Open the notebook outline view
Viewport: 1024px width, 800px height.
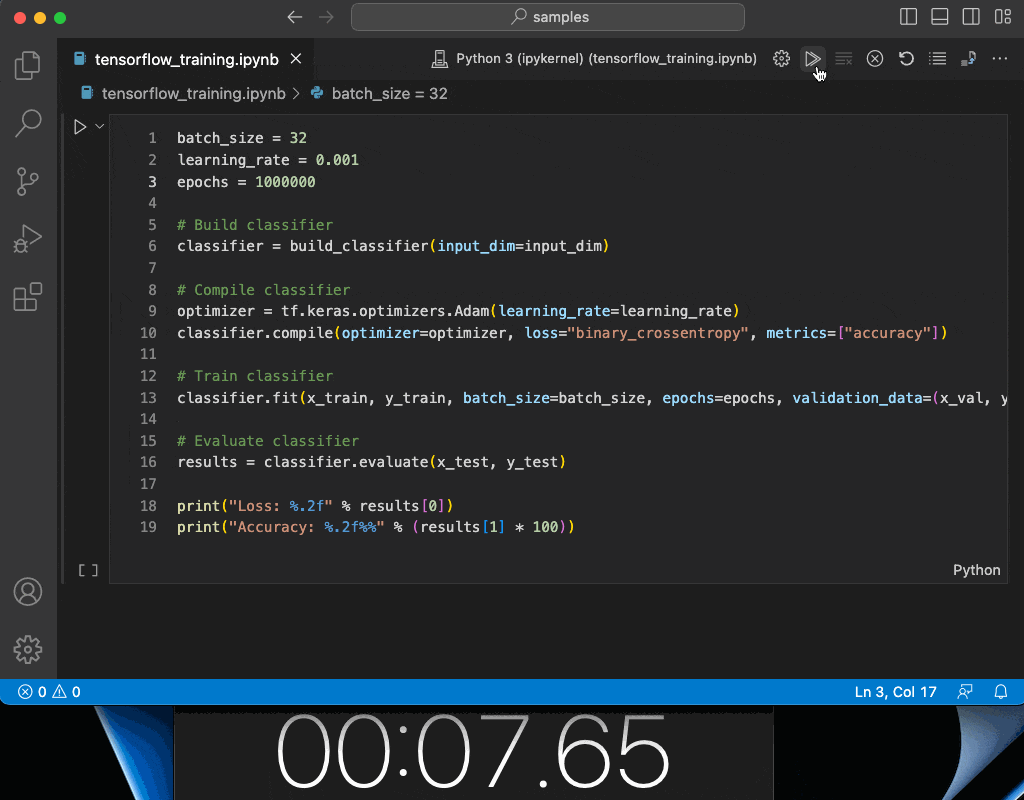937,58
